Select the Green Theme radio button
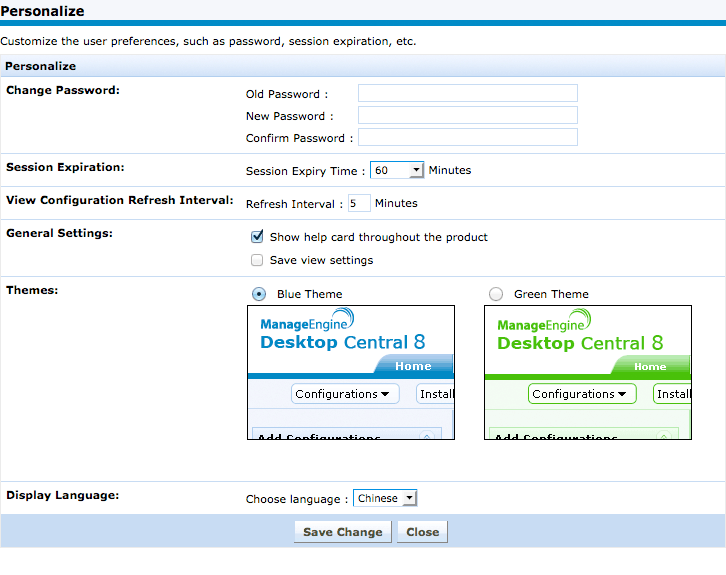726x575 pixels. (496, 294)
